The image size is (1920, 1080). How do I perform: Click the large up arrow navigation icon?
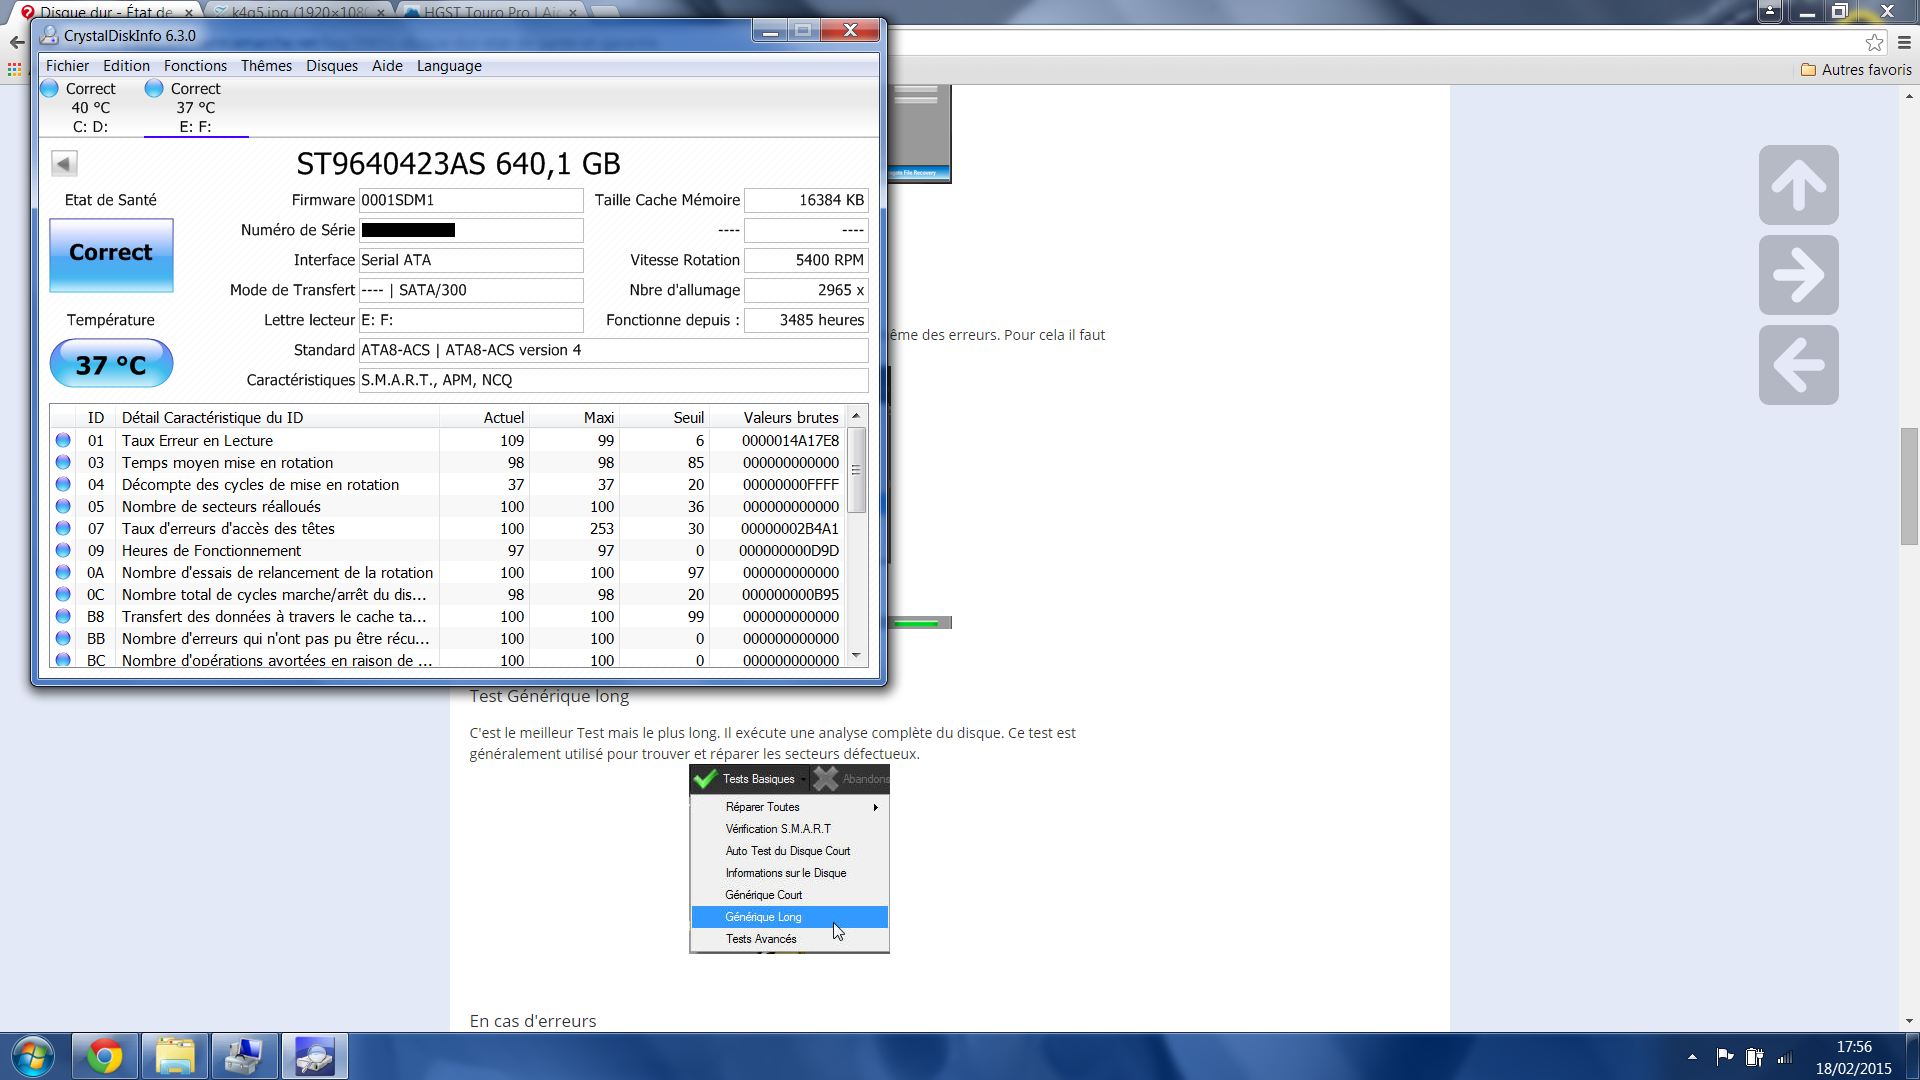(1798, 185)
